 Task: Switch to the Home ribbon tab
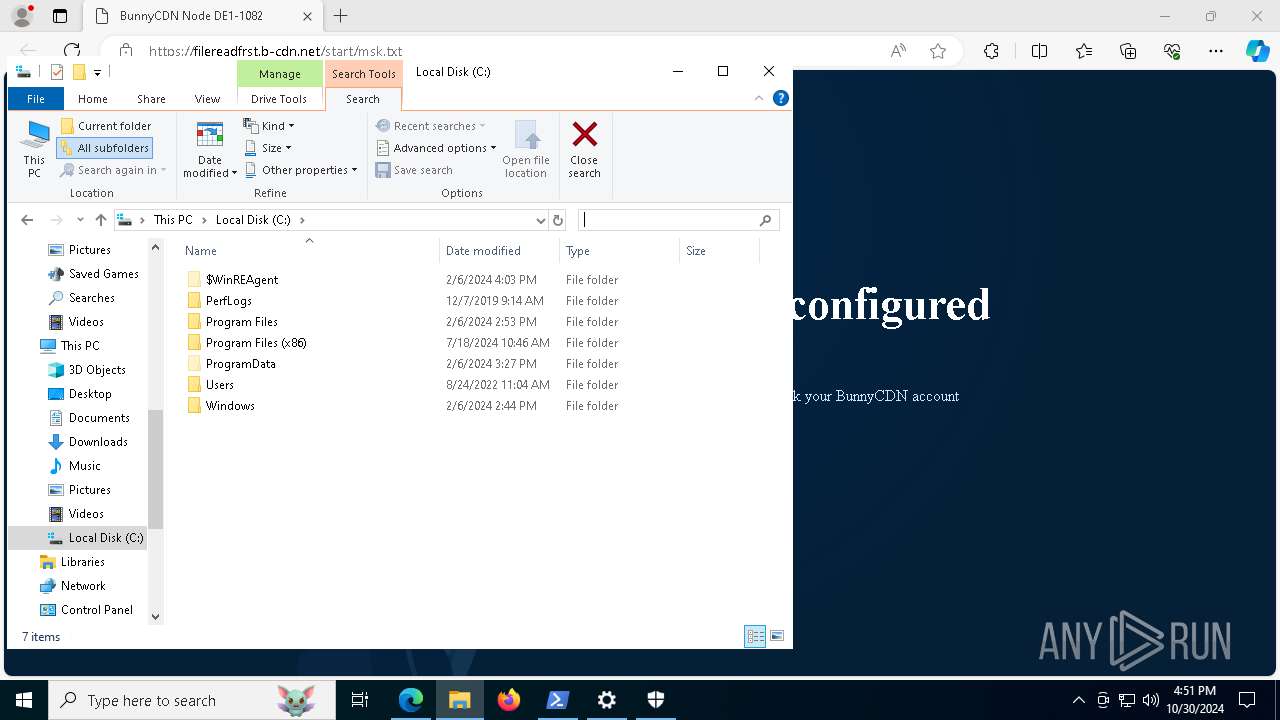(x=93, y=99)
